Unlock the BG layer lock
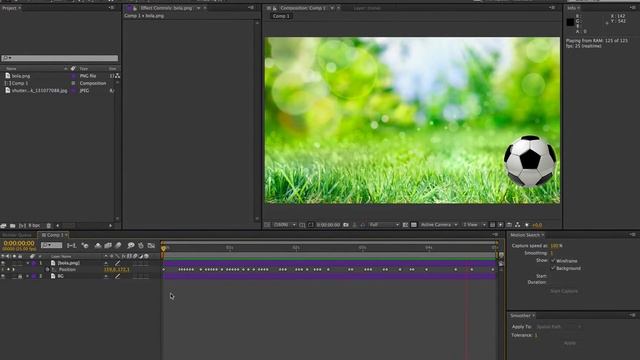The width and height of the screenshot is (640, 360). click(20, 276)
